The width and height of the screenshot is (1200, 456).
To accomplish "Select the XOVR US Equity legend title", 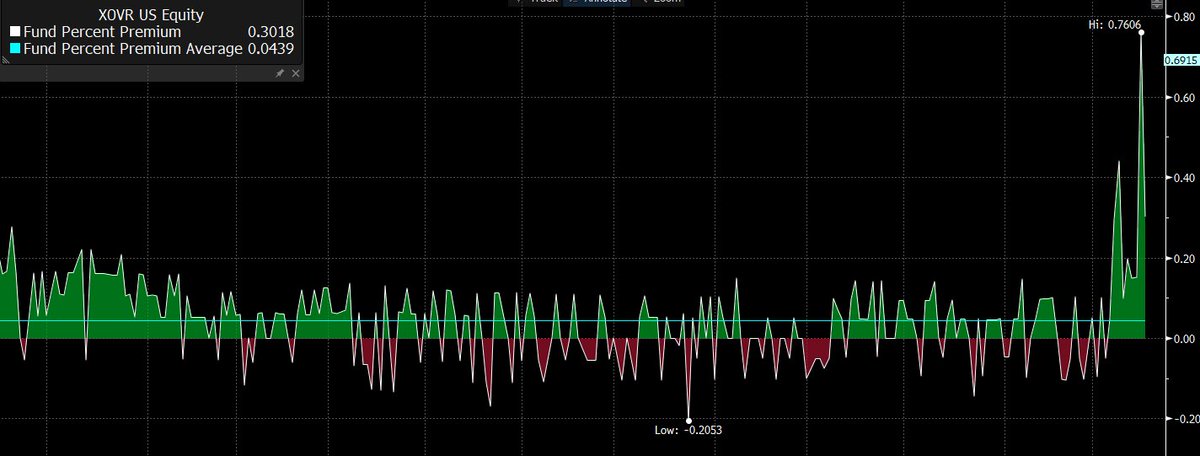I will [153, 16].
